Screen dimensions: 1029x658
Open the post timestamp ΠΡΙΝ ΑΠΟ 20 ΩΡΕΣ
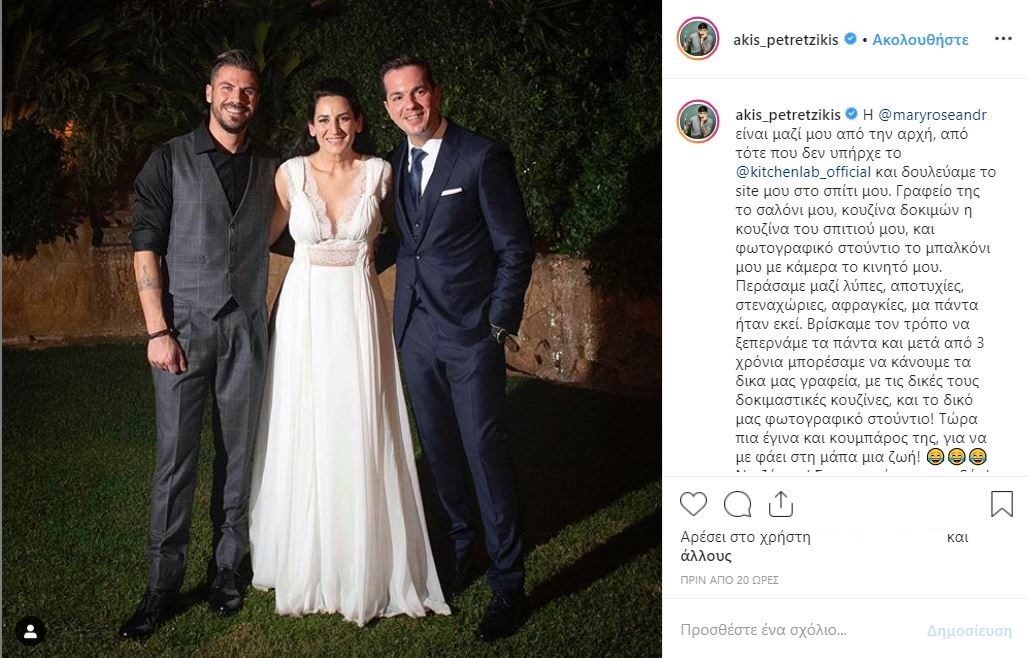coord(729,580)
